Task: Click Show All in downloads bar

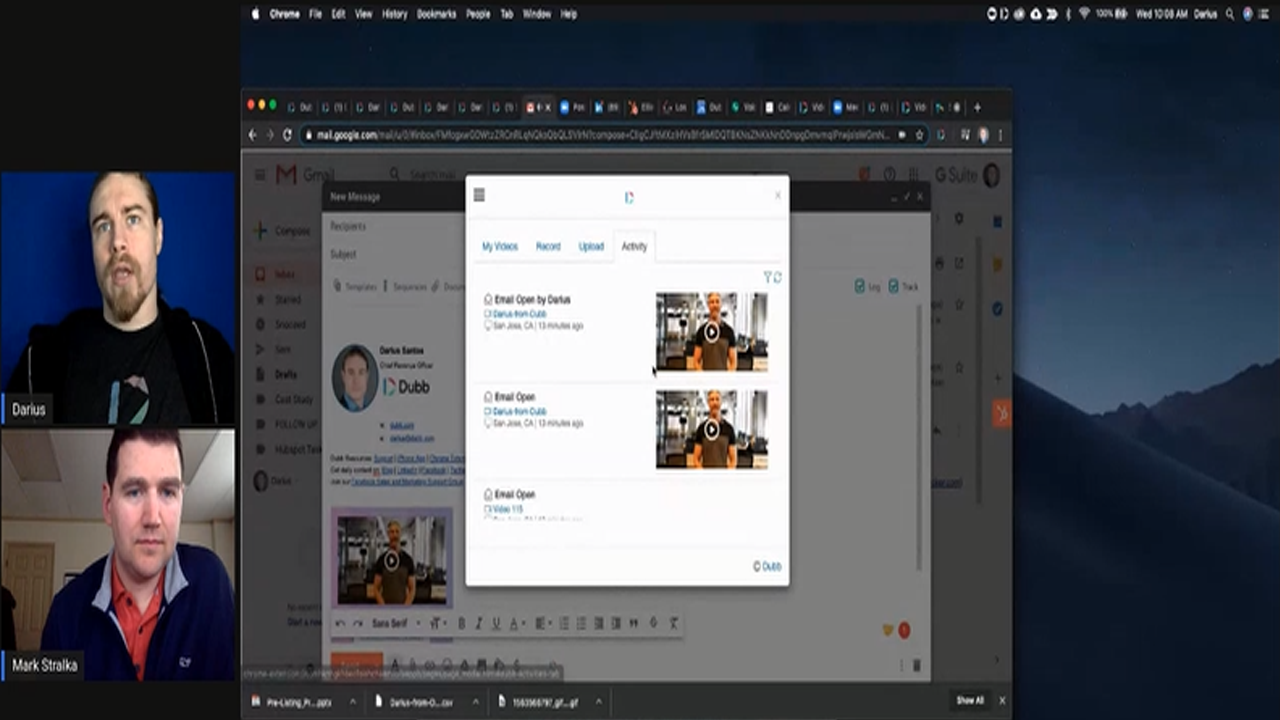Action: coord(970,701)
